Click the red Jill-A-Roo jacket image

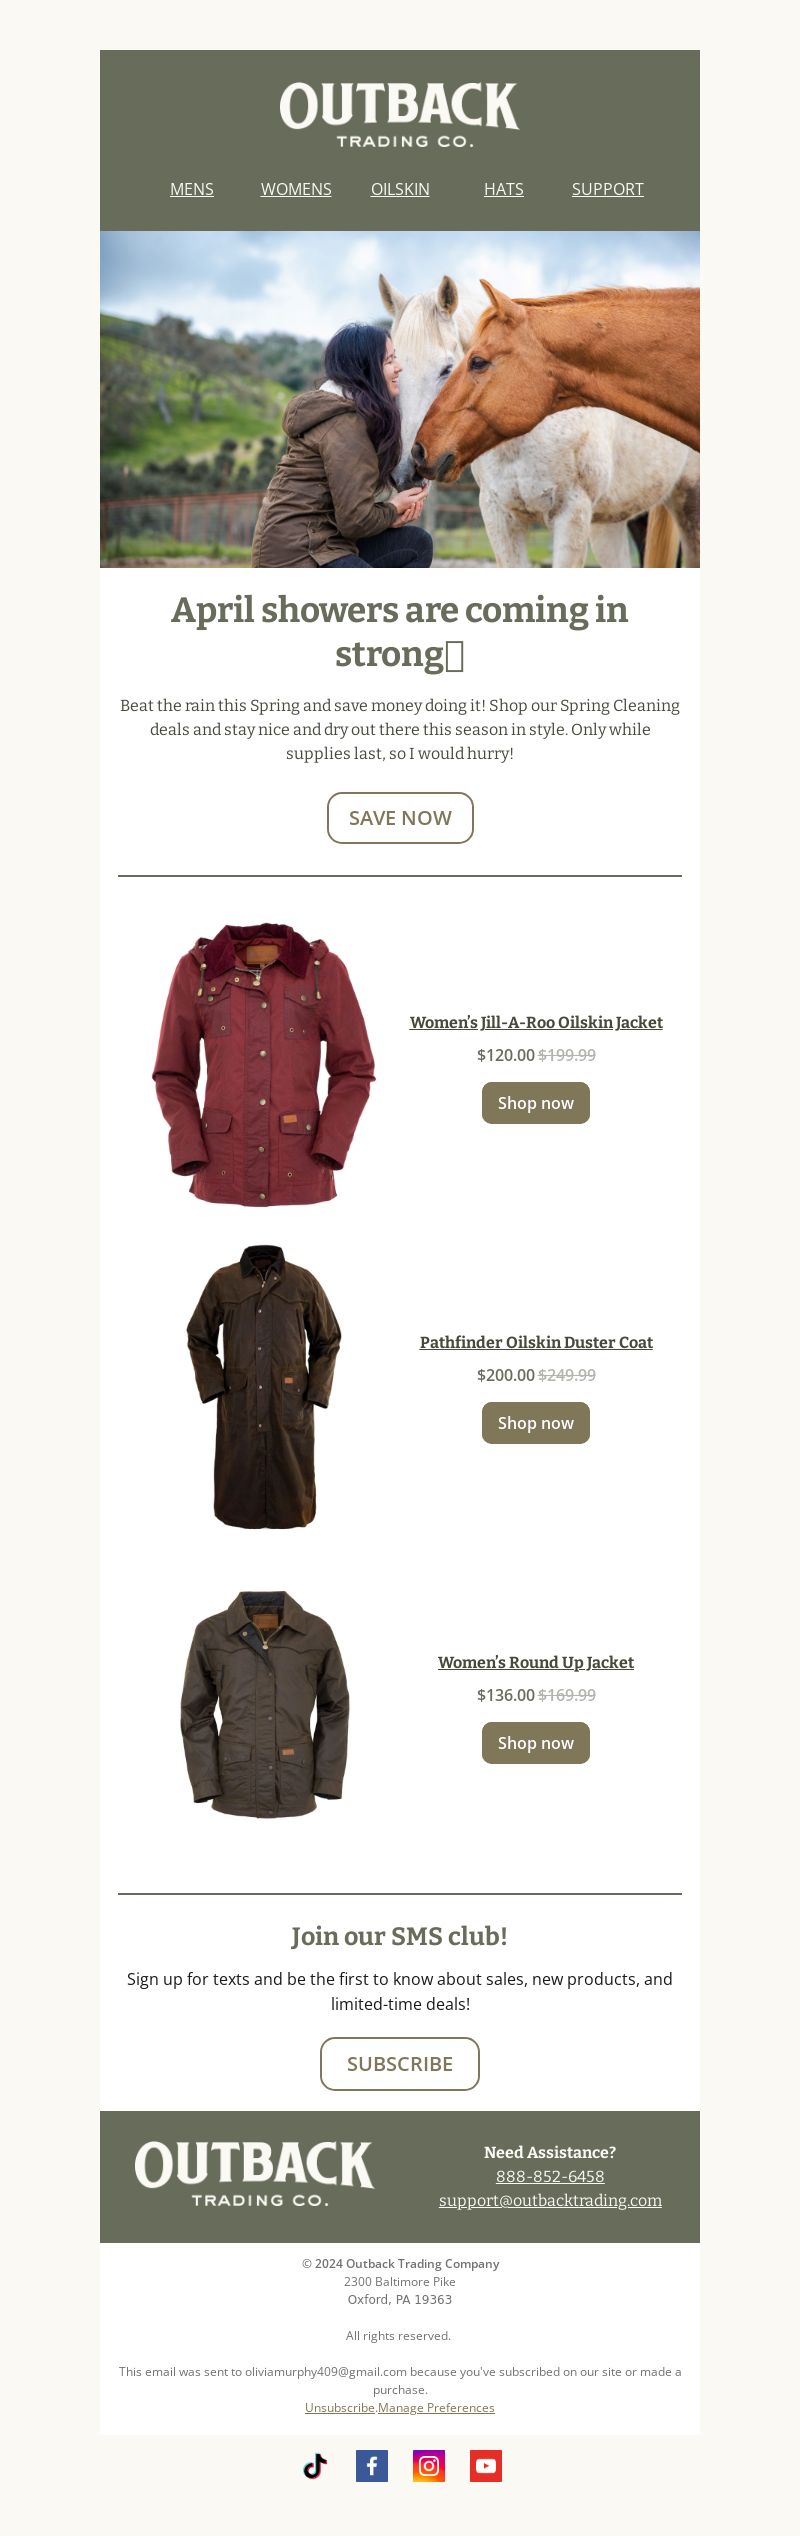[264, 1064]
